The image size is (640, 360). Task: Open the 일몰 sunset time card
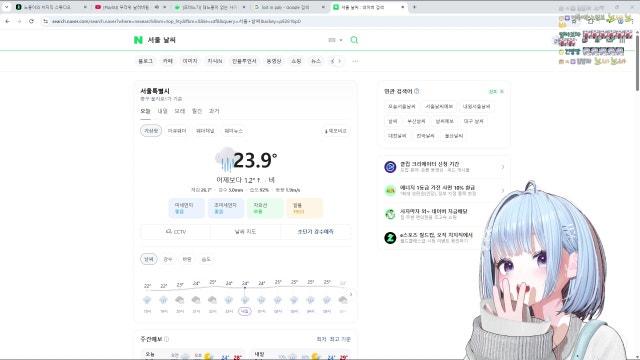point(304,208)
